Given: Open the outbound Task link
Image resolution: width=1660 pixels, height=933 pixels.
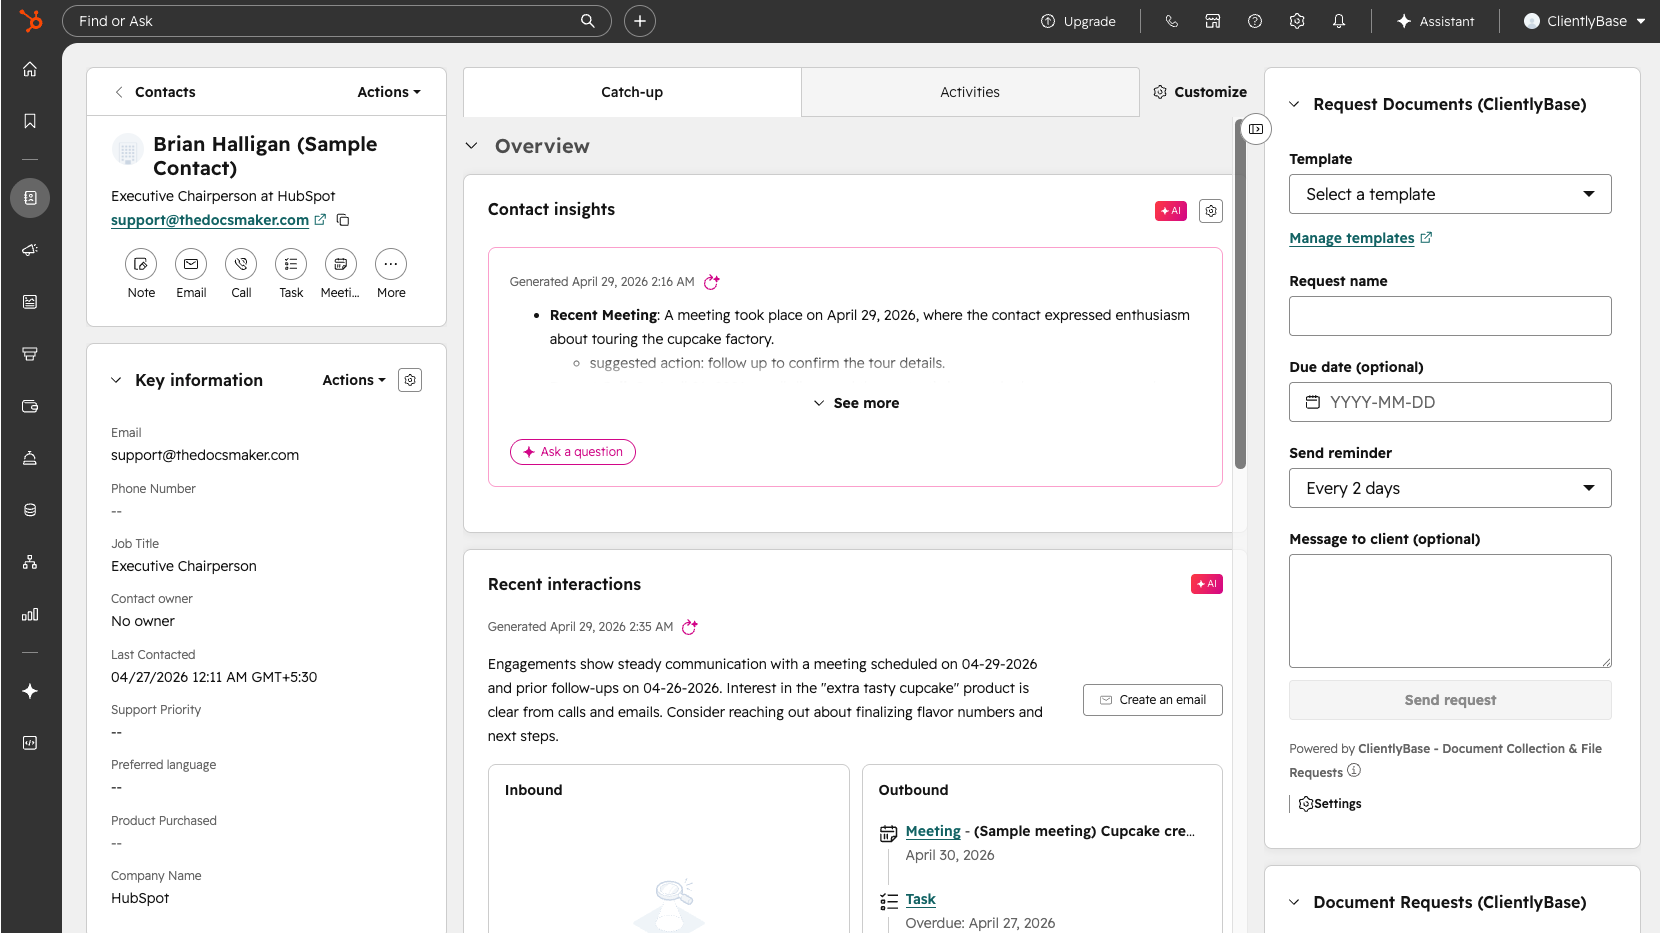Looking at the screenshot, I should (921, 899).
